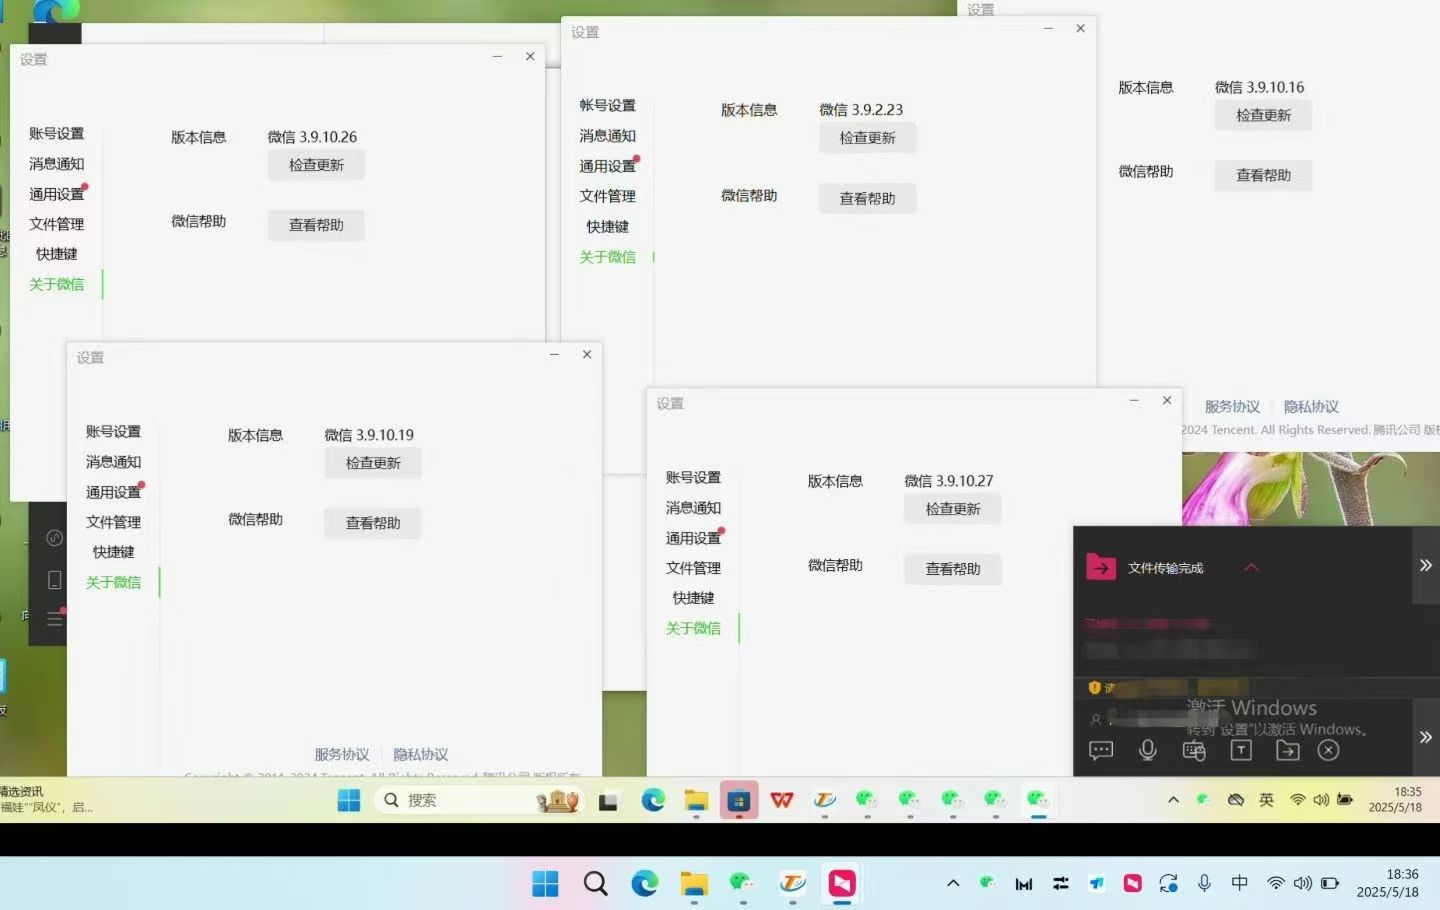Click the yellow warning shield icon
Screen dimensions: 1440x910
(1094, 687)
